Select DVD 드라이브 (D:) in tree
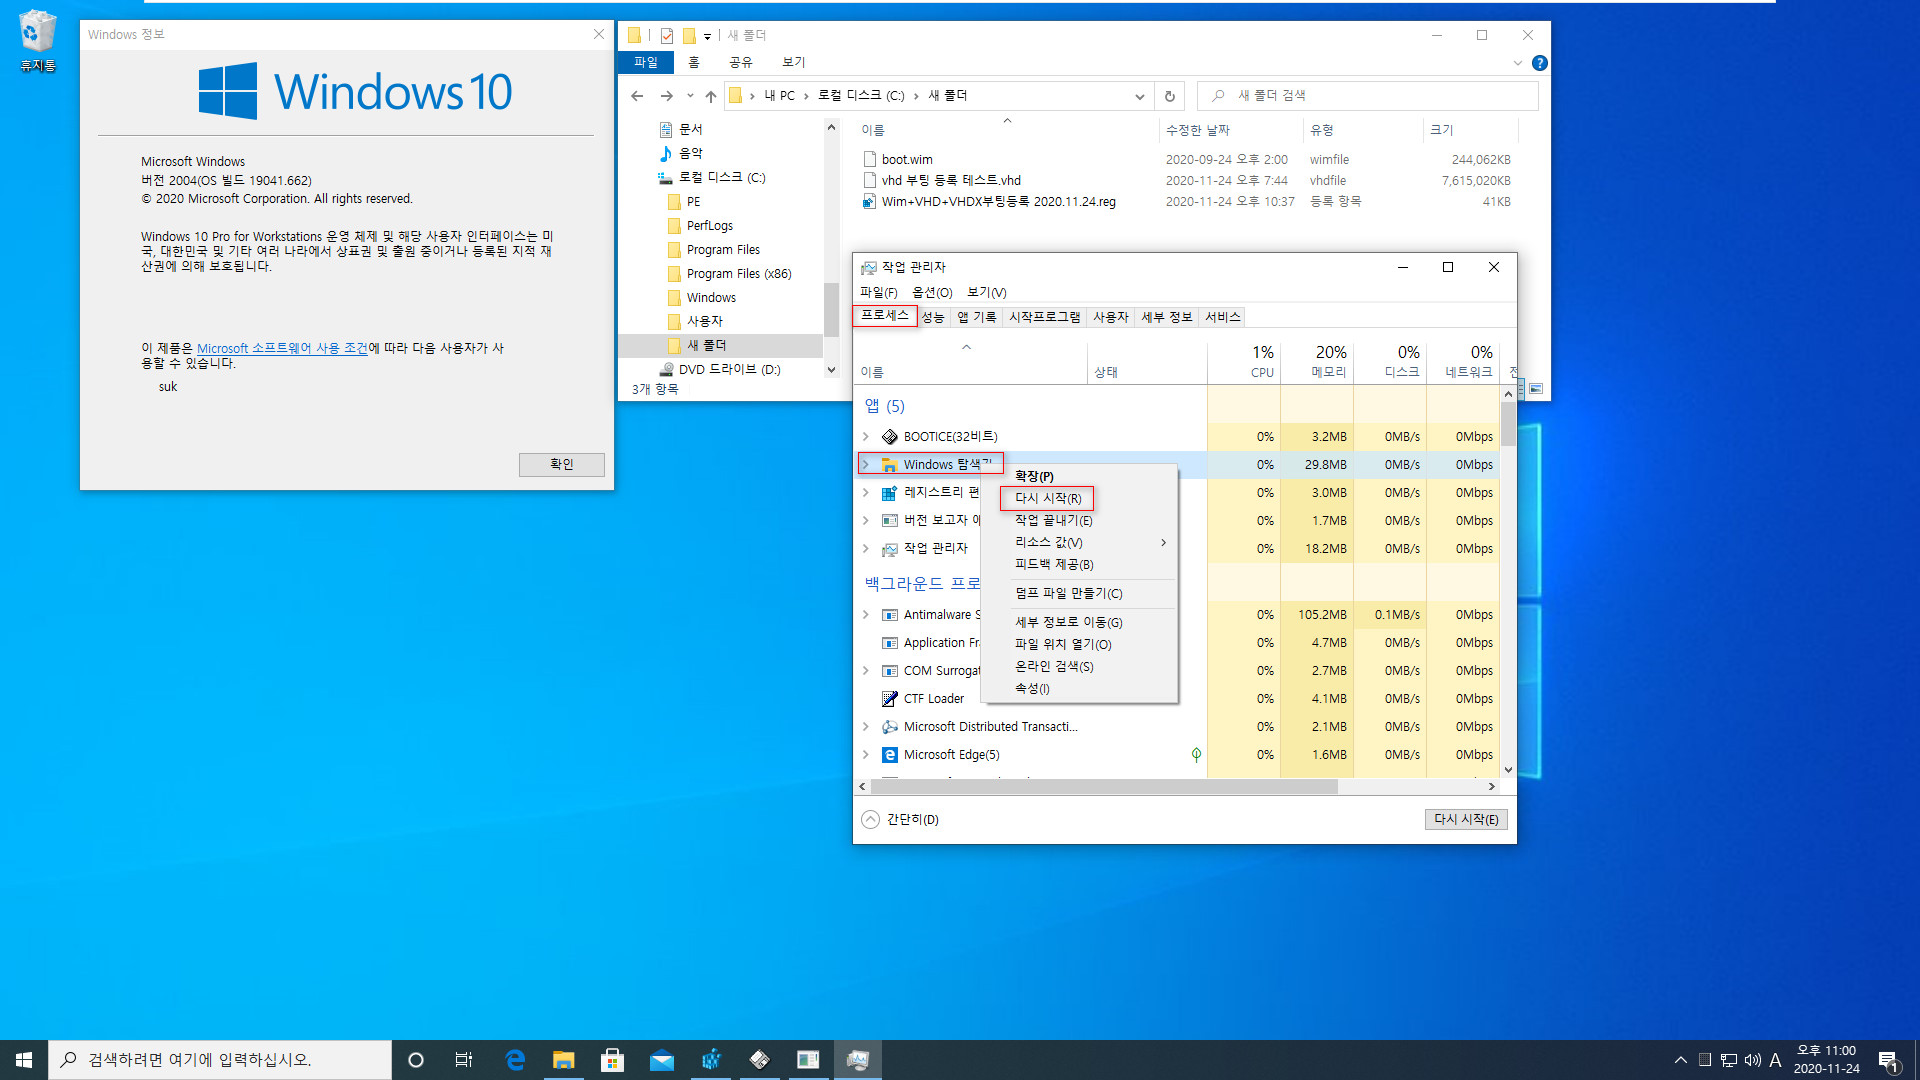1920x1080 pixels. [729, 369]
